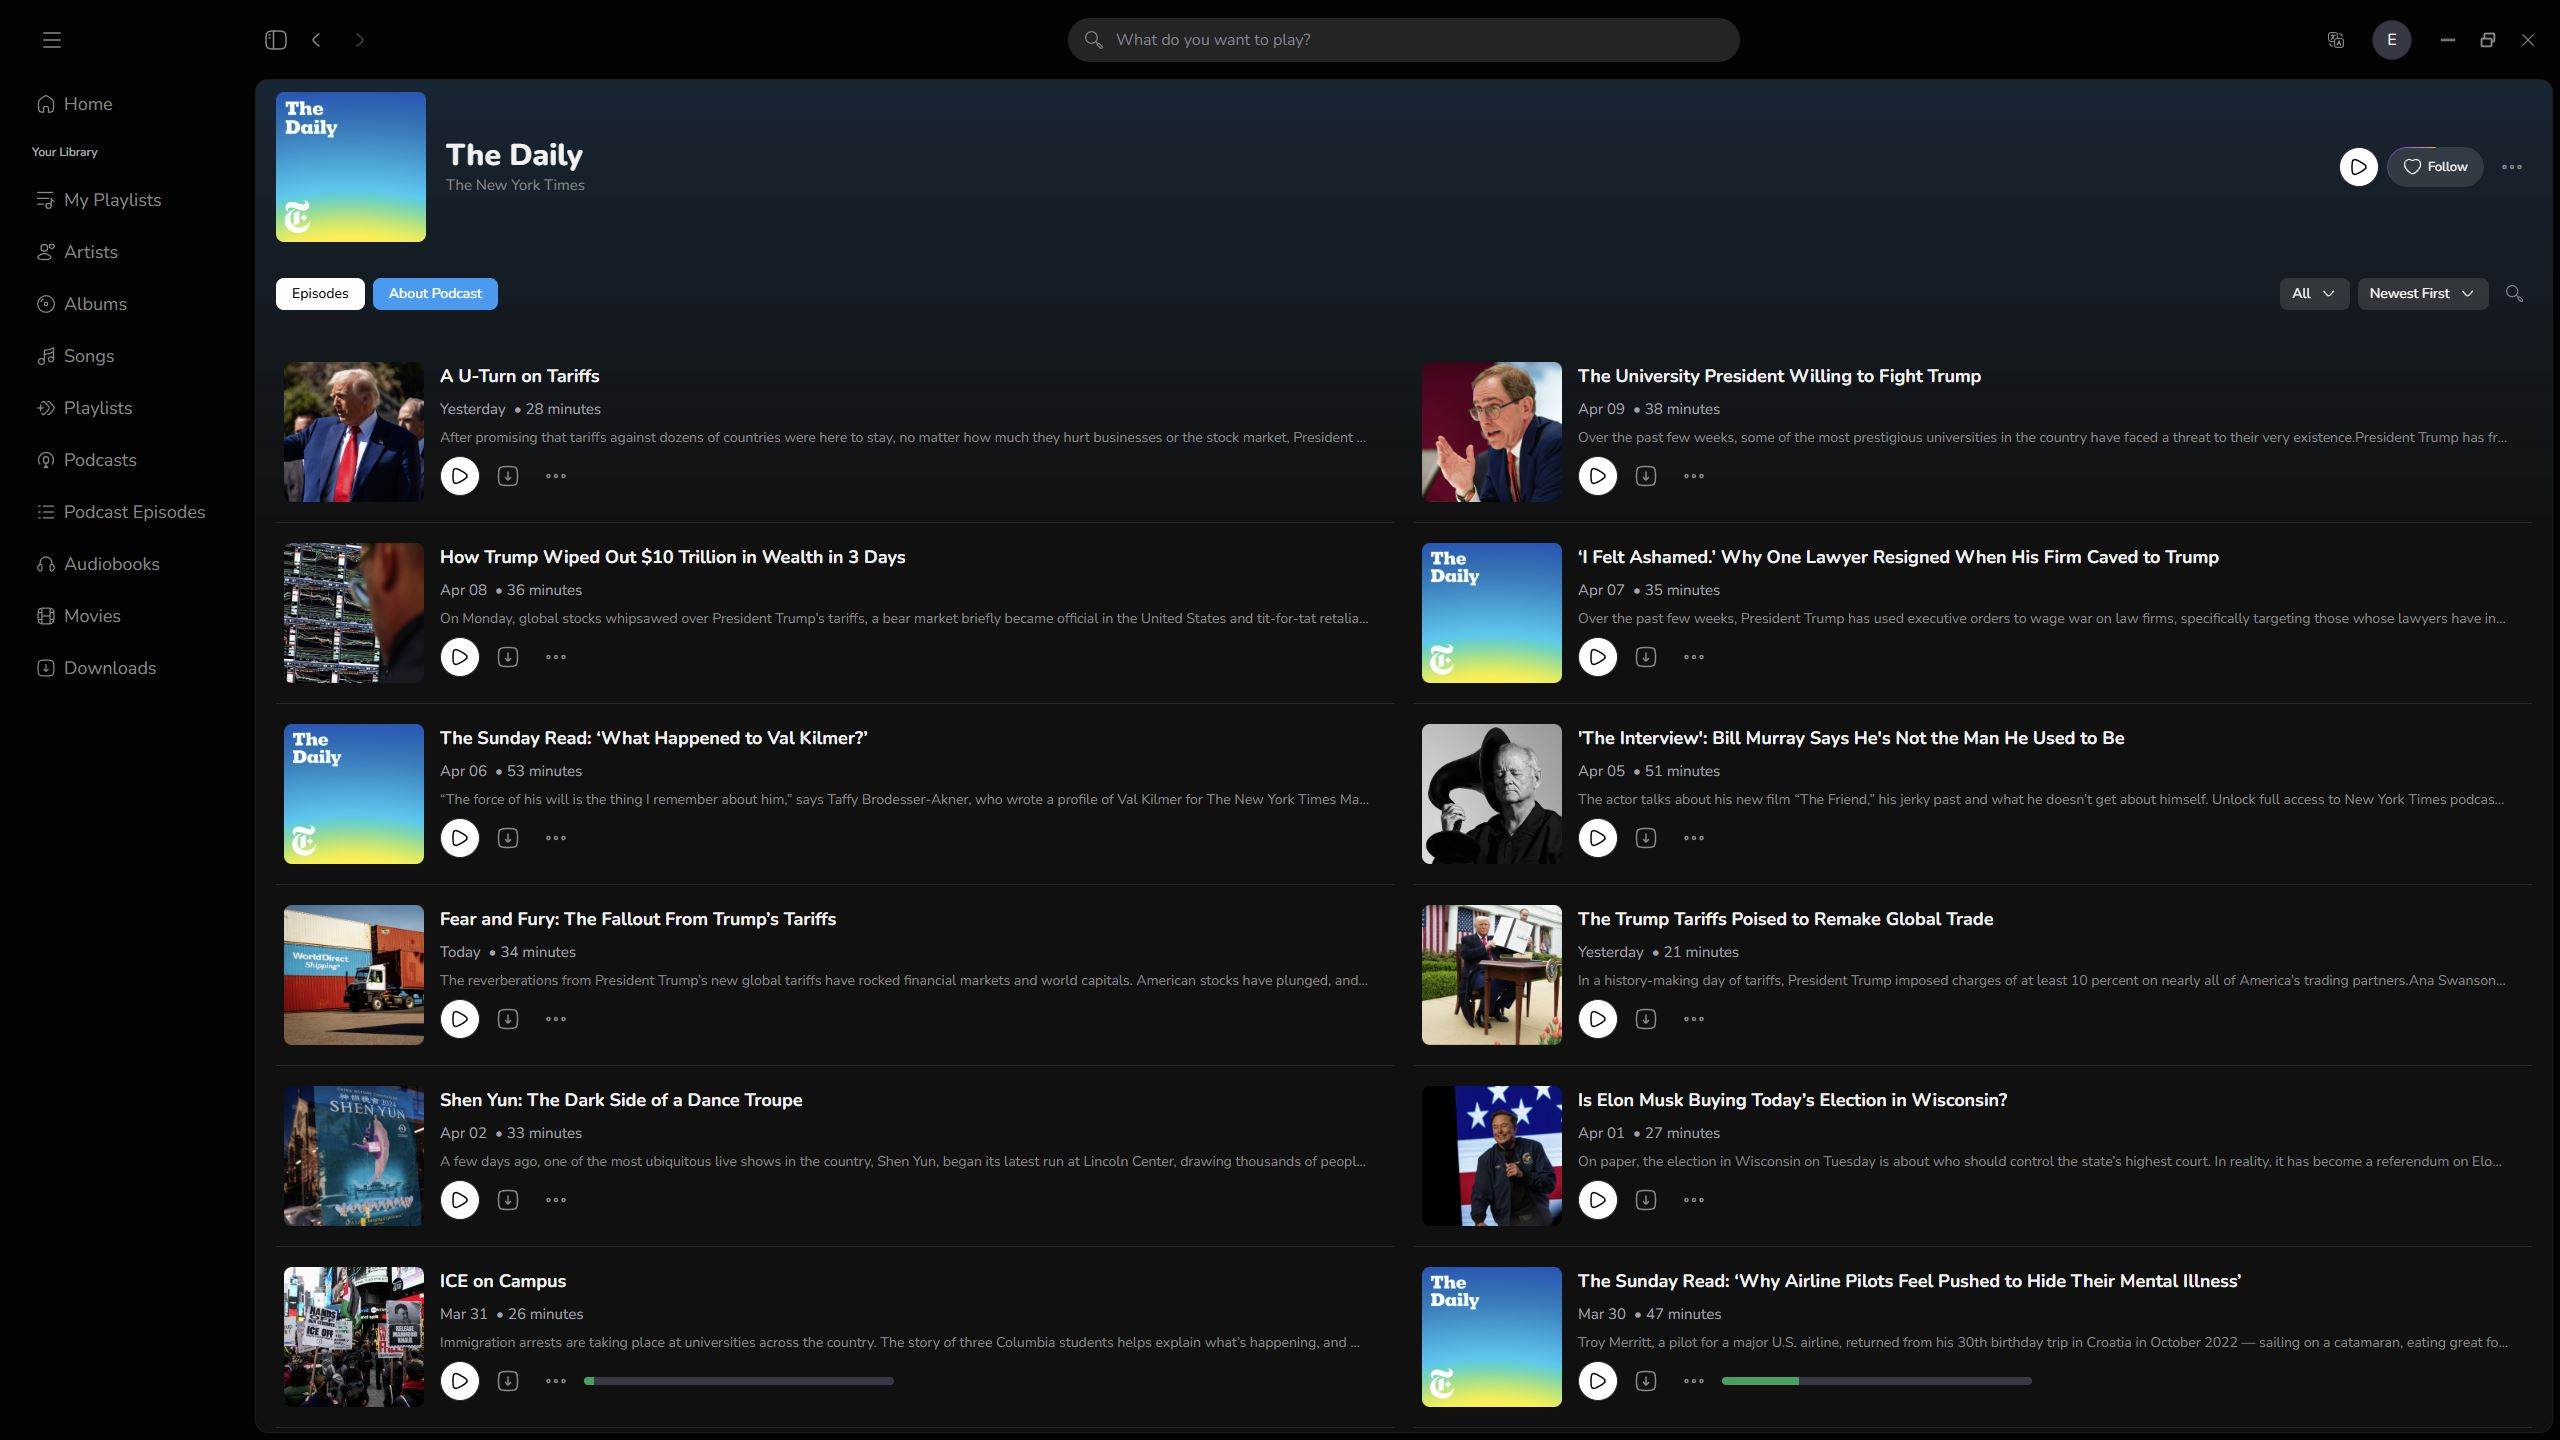Image resolution: width=2560 pixels, height=1440 pixels.
Task: Play the Shen Yun episode
Action: (x=460, y=1200)
